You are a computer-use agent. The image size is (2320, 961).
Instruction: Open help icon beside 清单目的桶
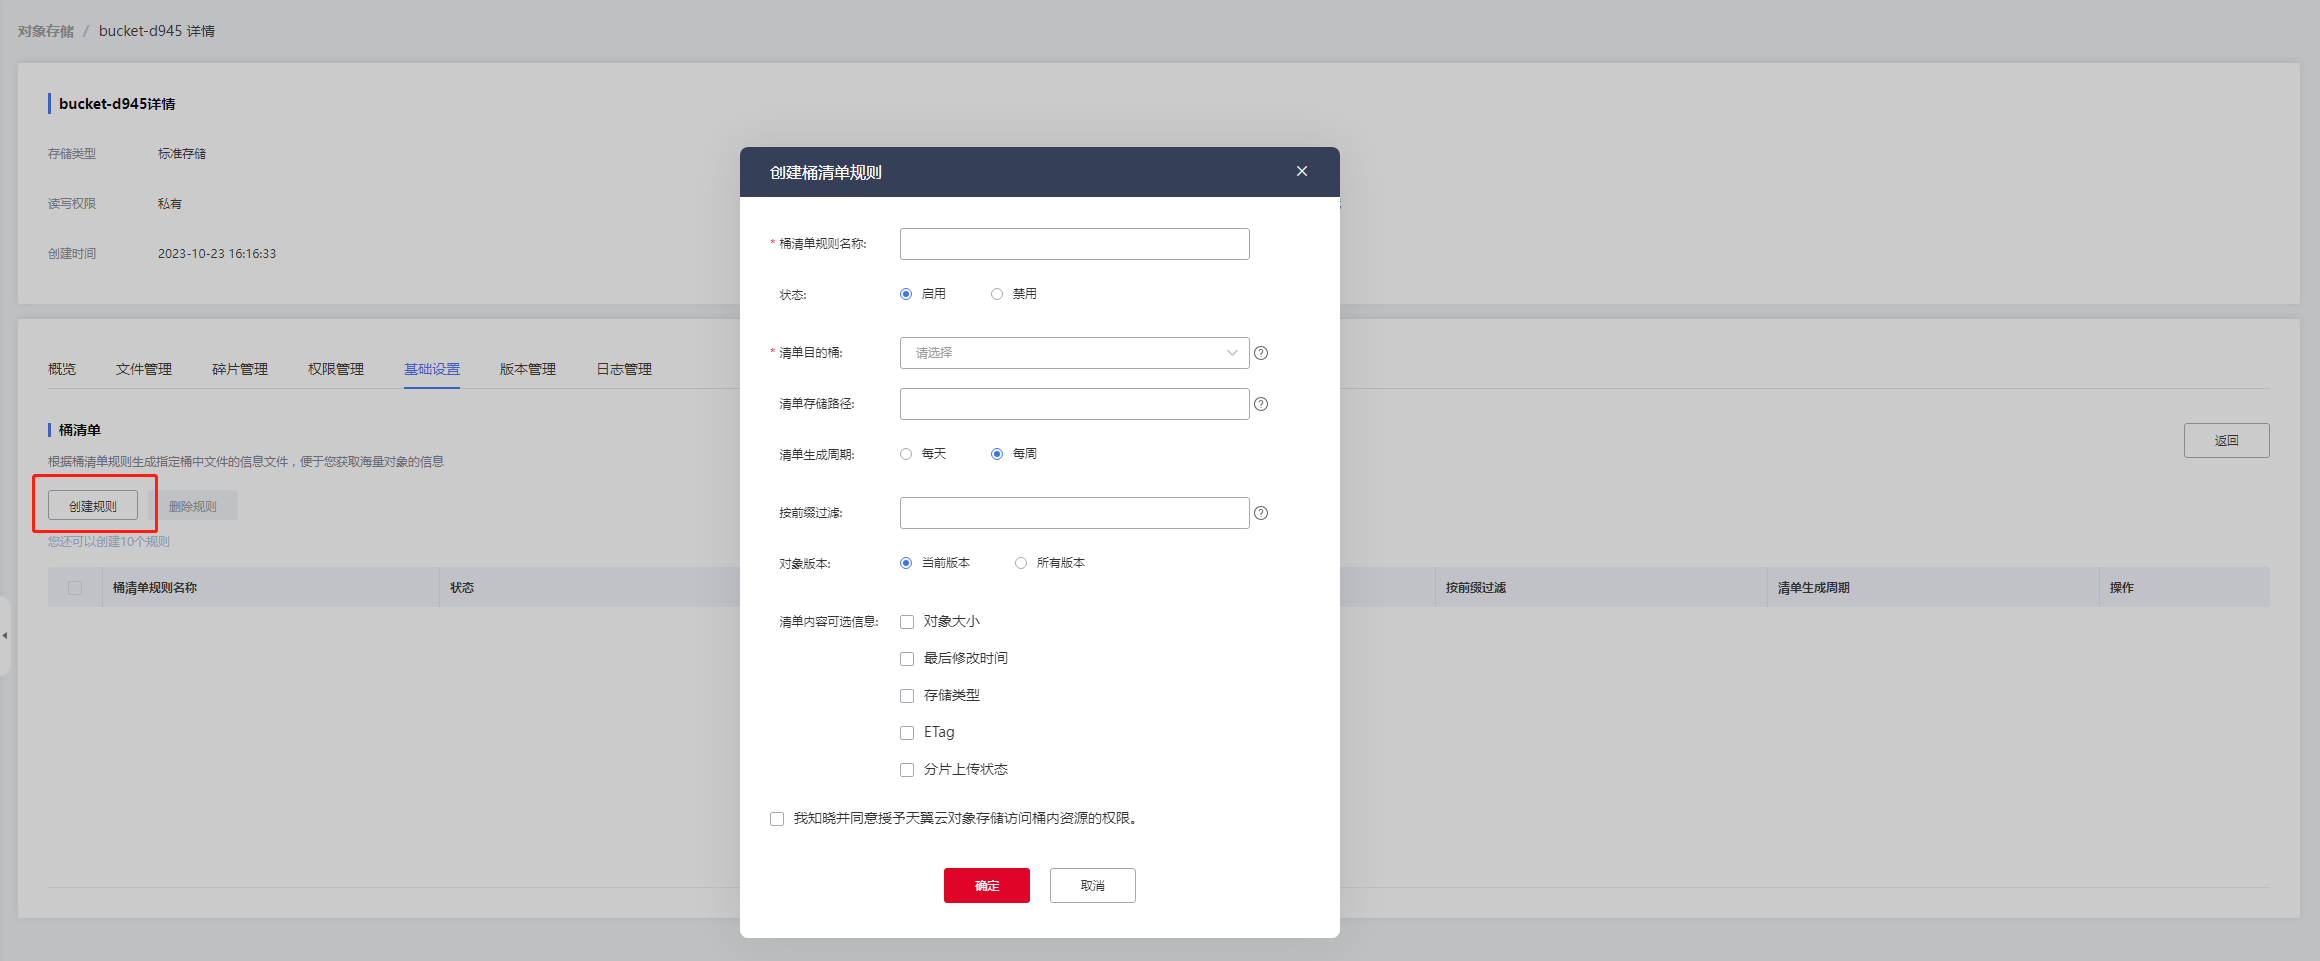[x=1261, y=353]
